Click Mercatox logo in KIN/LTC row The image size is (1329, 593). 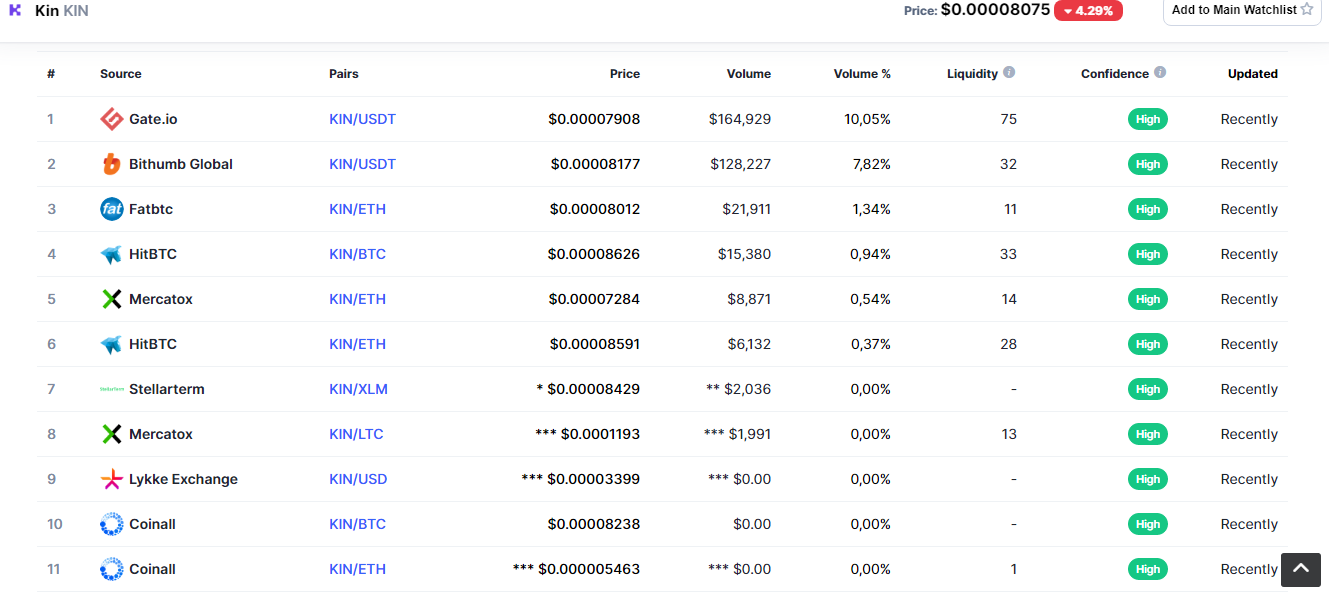coord(112,434)
